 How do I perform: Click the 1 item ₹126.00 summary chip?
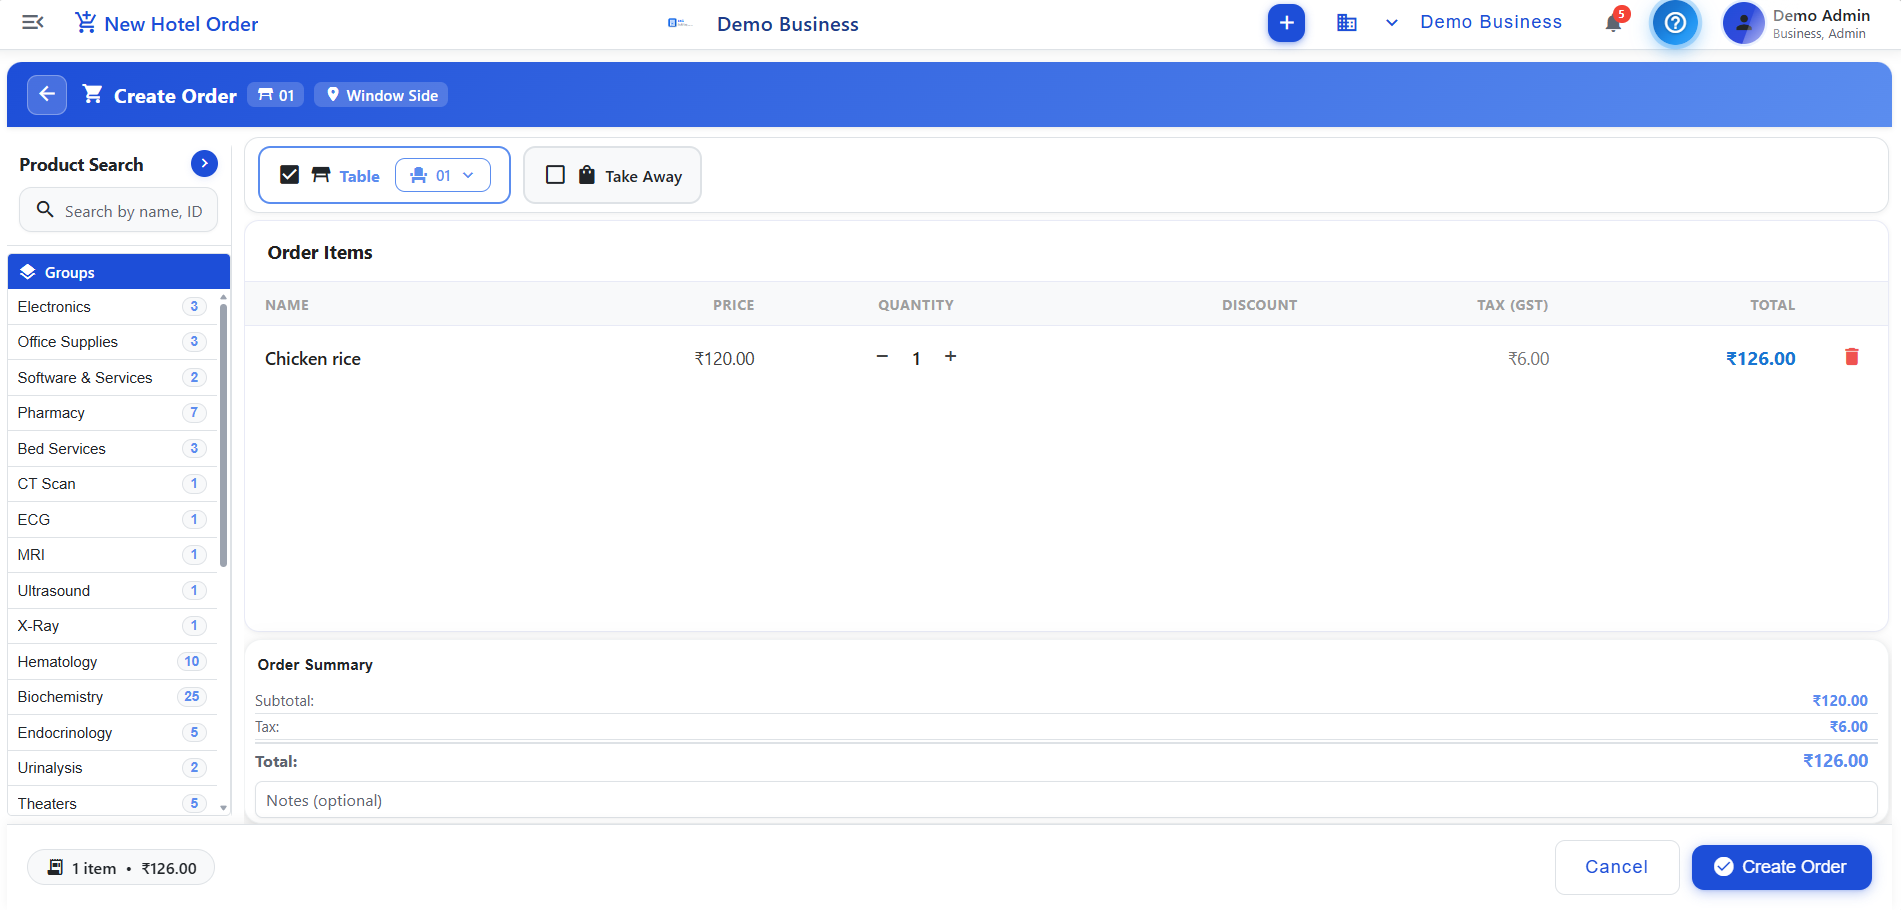pos(121,868)
